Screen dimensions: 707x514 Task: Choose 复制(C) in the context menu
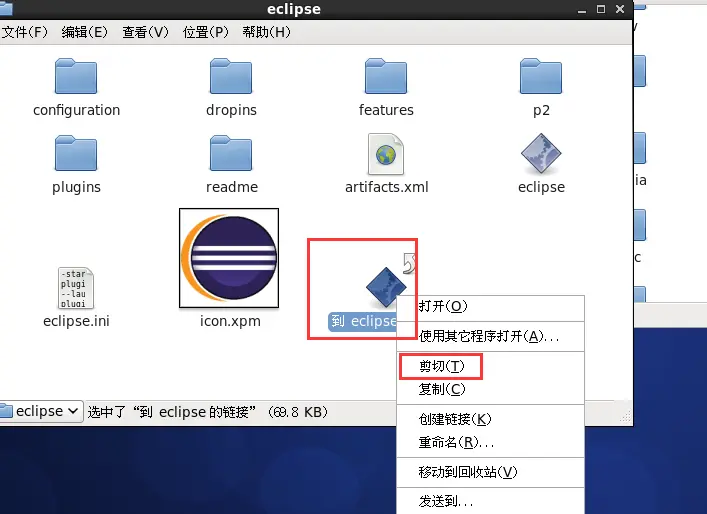point(491,389)
